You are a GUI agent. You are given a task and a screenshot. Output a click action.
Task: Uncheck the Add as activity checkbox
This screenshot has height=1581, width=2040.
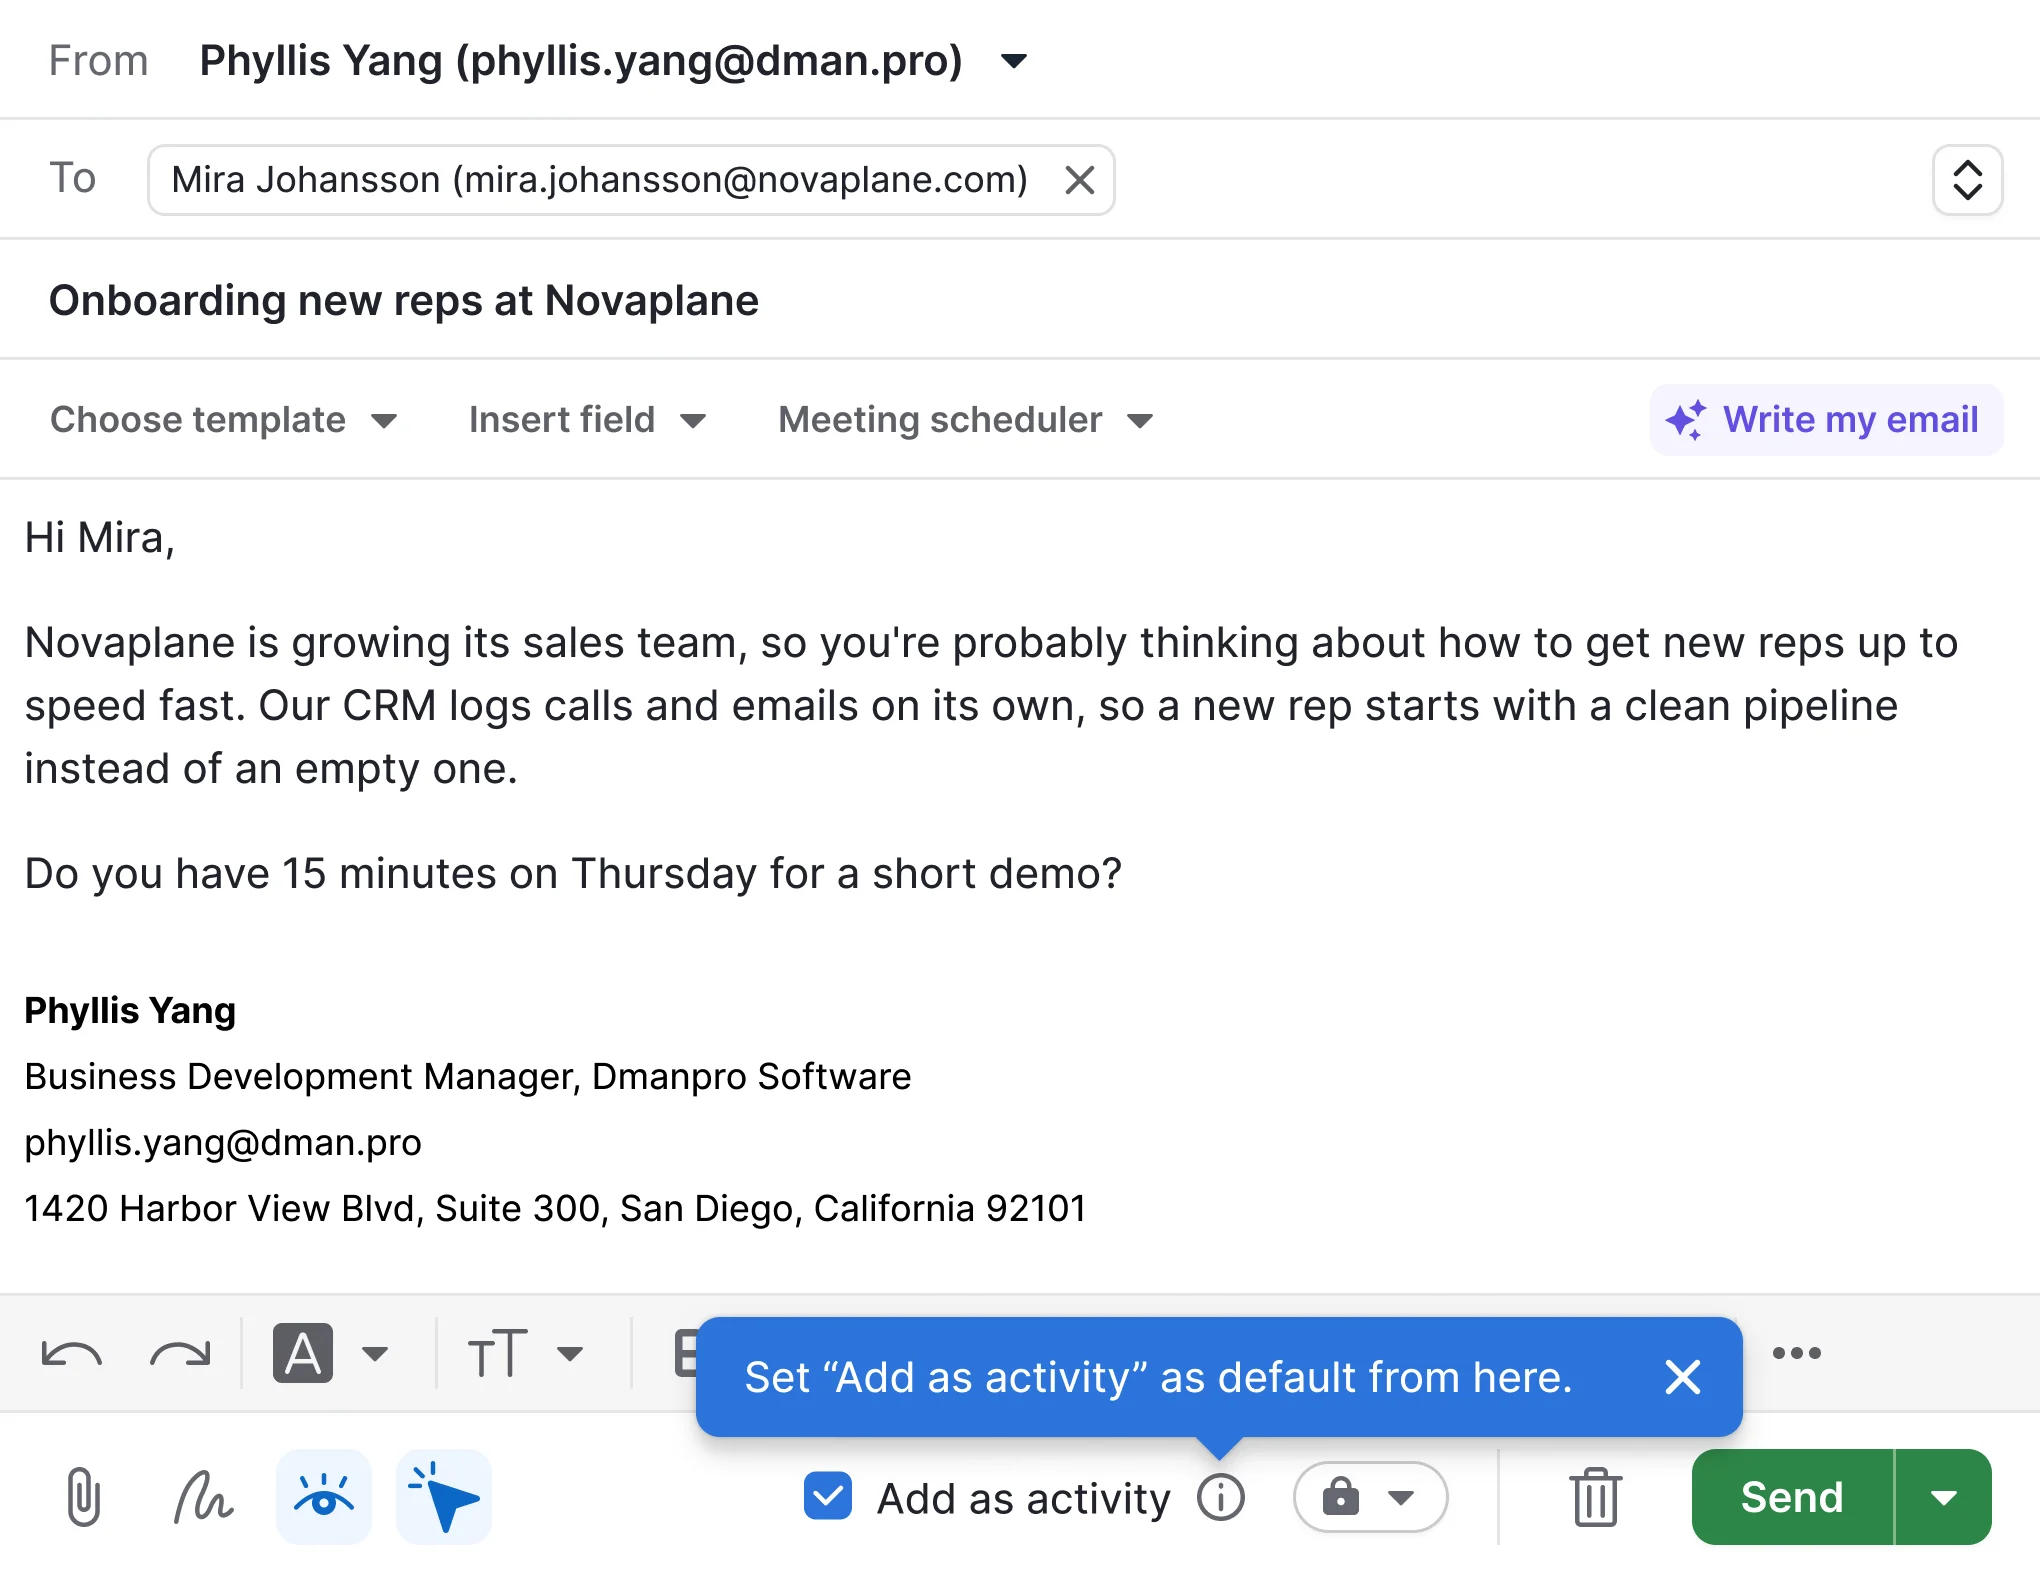point(828,1496)
